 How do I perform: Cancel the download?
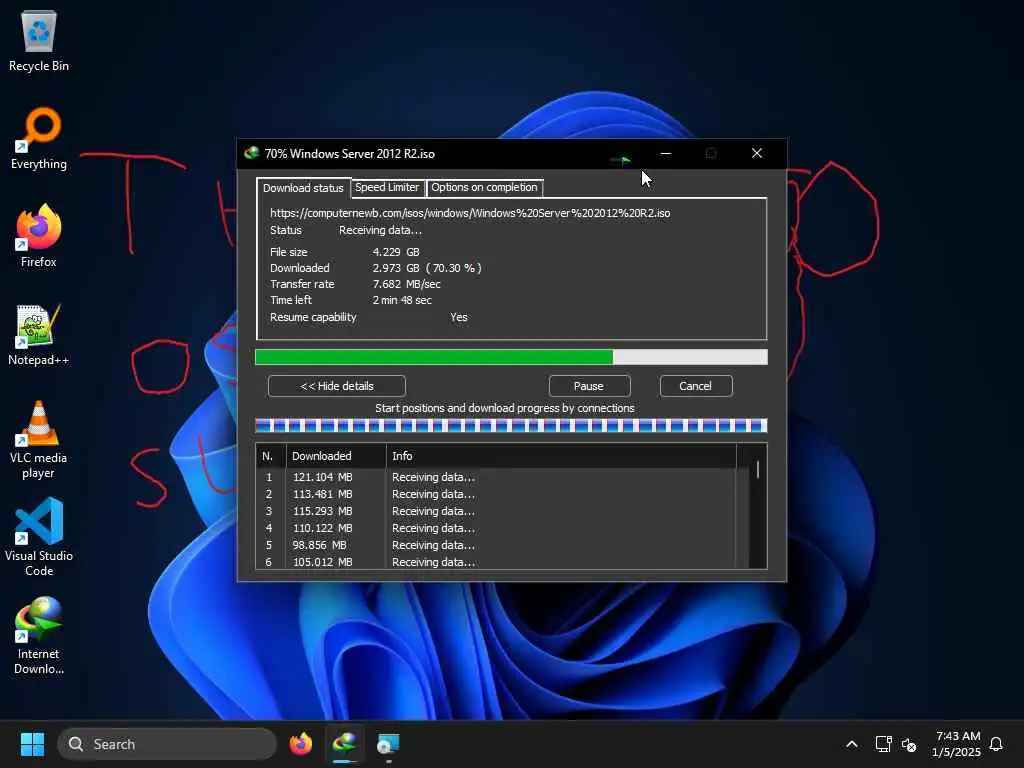pos(696,386)
